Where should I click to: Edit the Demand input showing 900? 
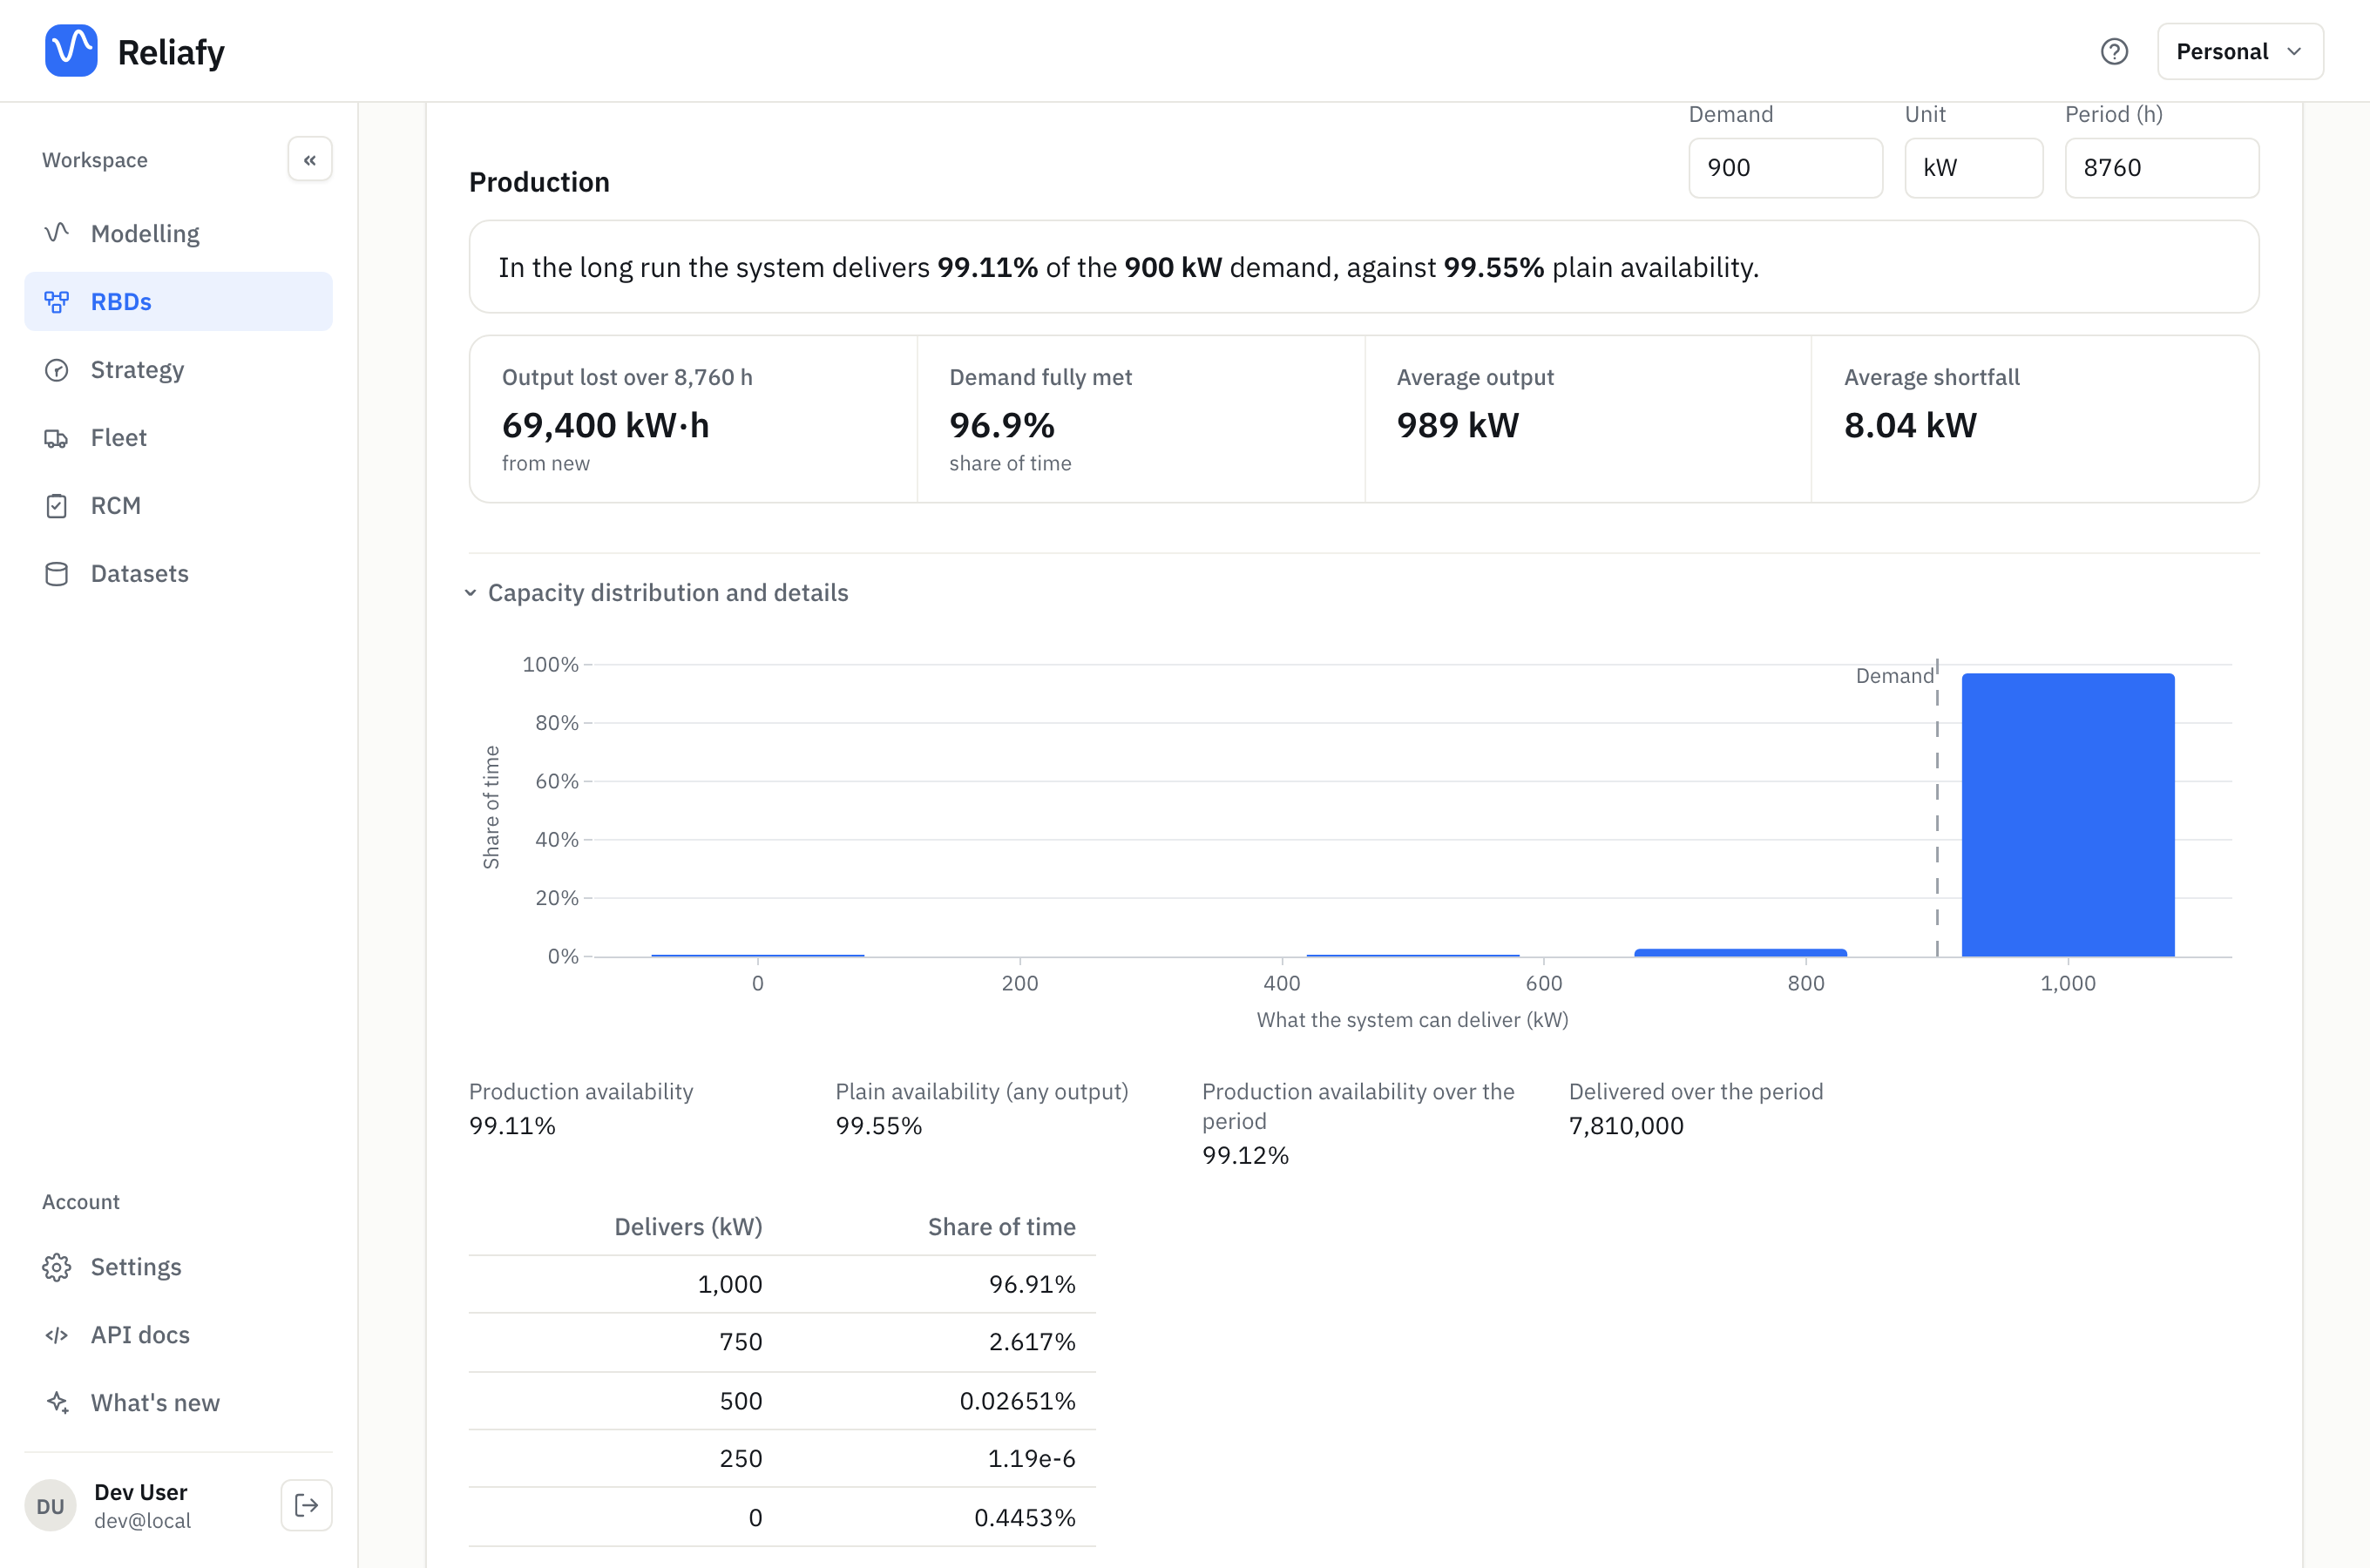(x=1785, y=168)
